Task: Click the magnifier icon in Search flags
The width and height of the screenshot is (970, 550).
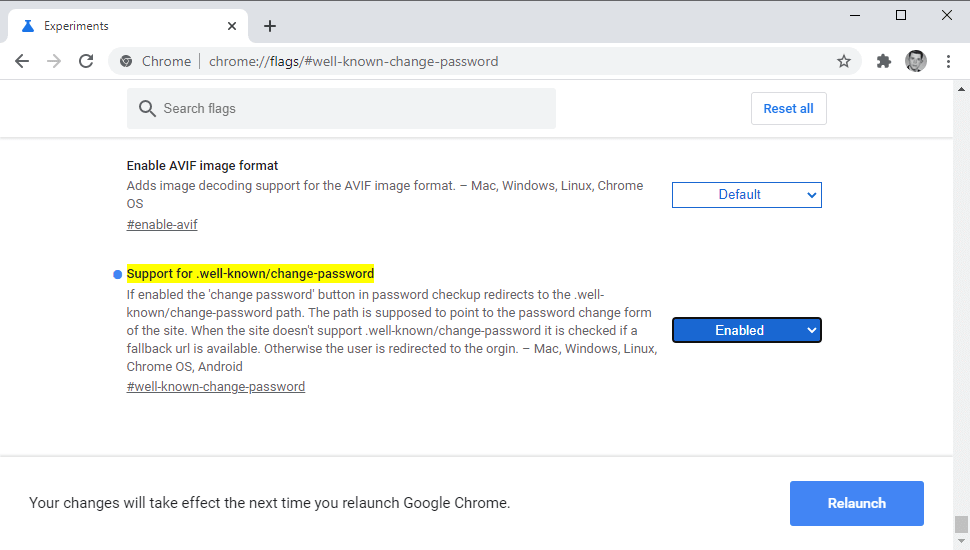Action: pos(147,108)
